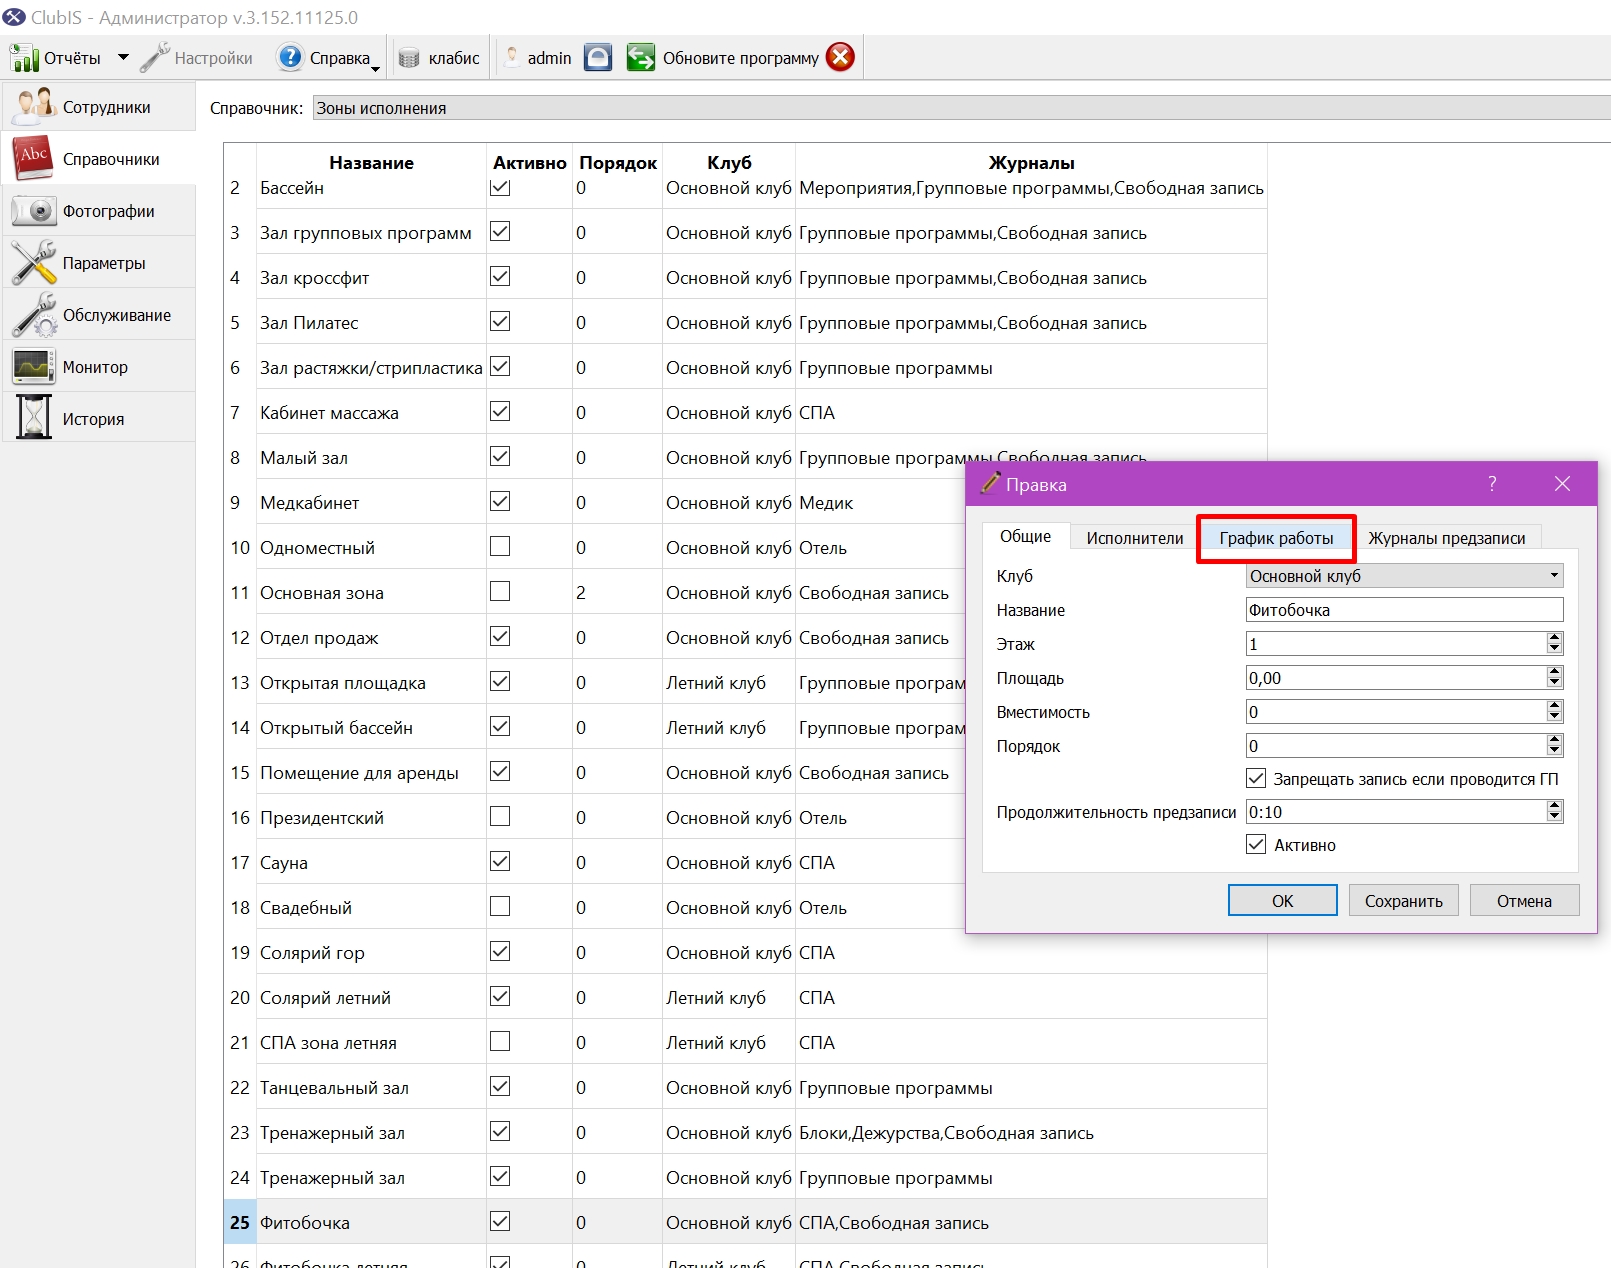Open the Справка help icon
The image size is (1611, 1268).
(x=289, y=57)
